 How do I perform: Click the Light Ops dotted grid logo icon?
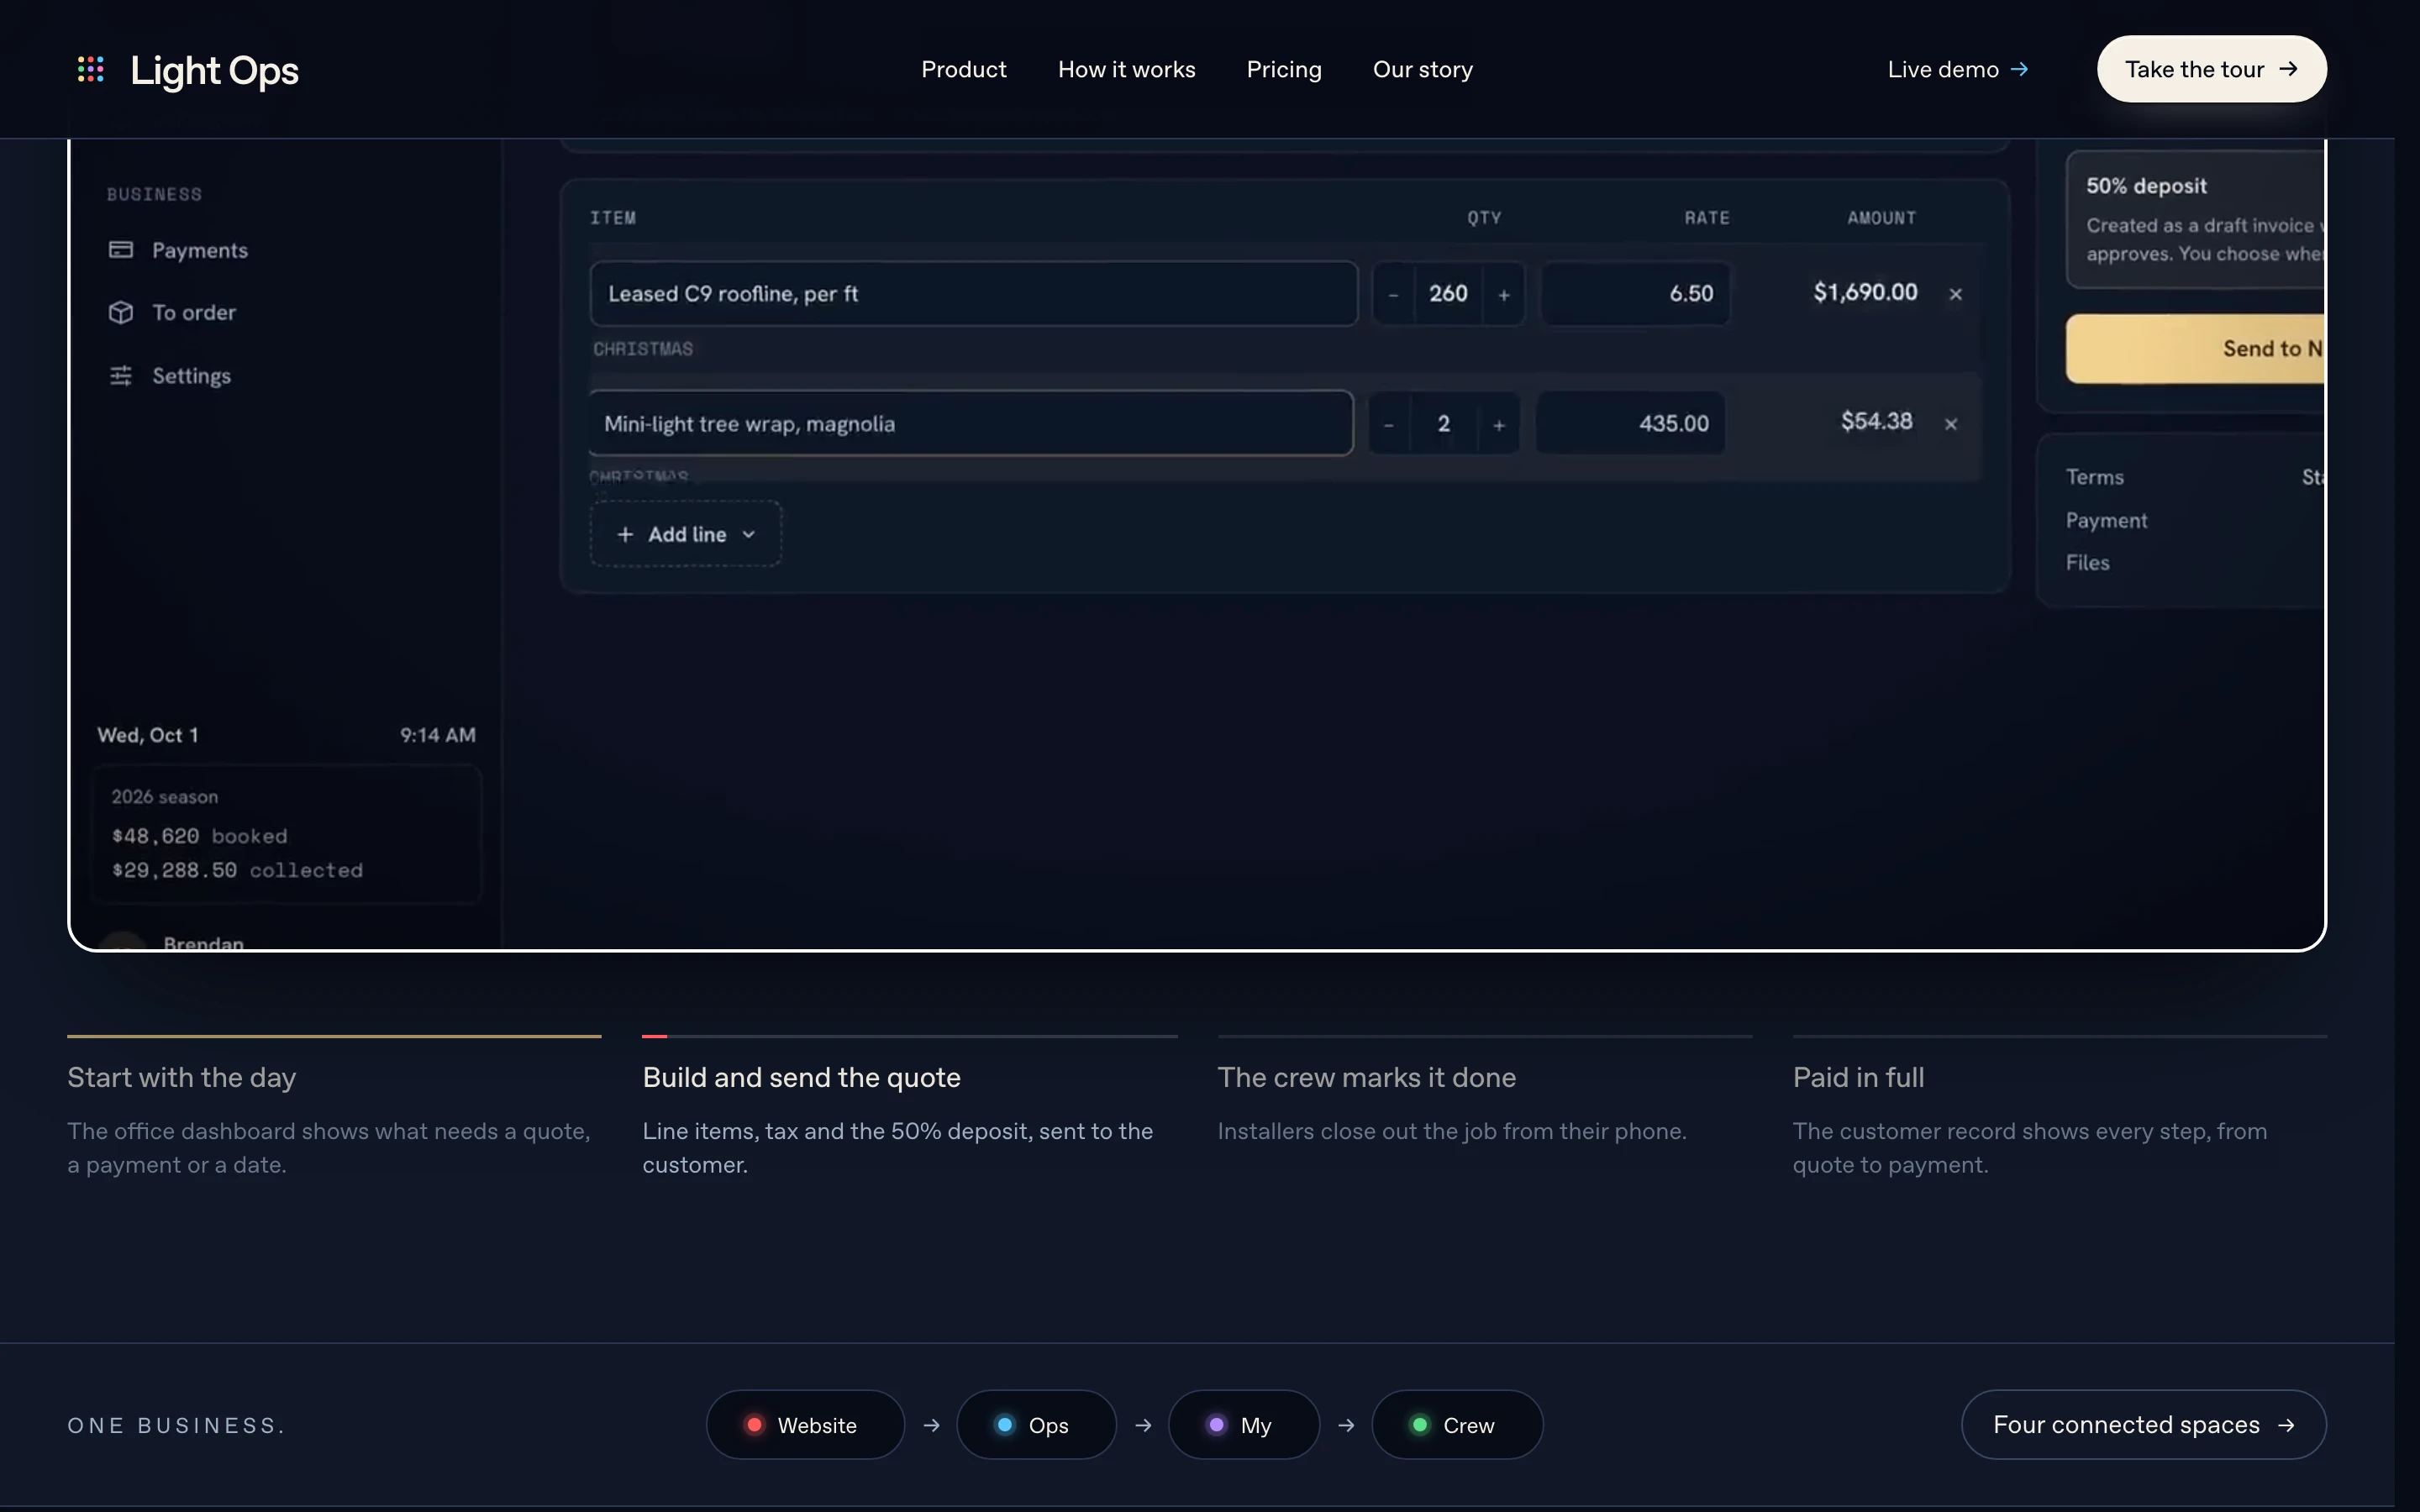[91, 69]
